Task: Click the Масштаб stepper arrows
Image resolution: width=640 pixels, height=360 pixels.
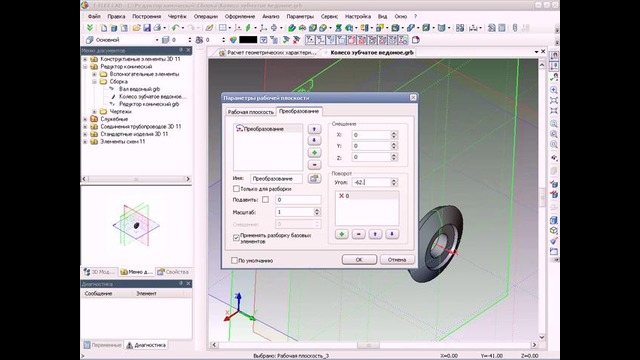Action: (317, 212)
